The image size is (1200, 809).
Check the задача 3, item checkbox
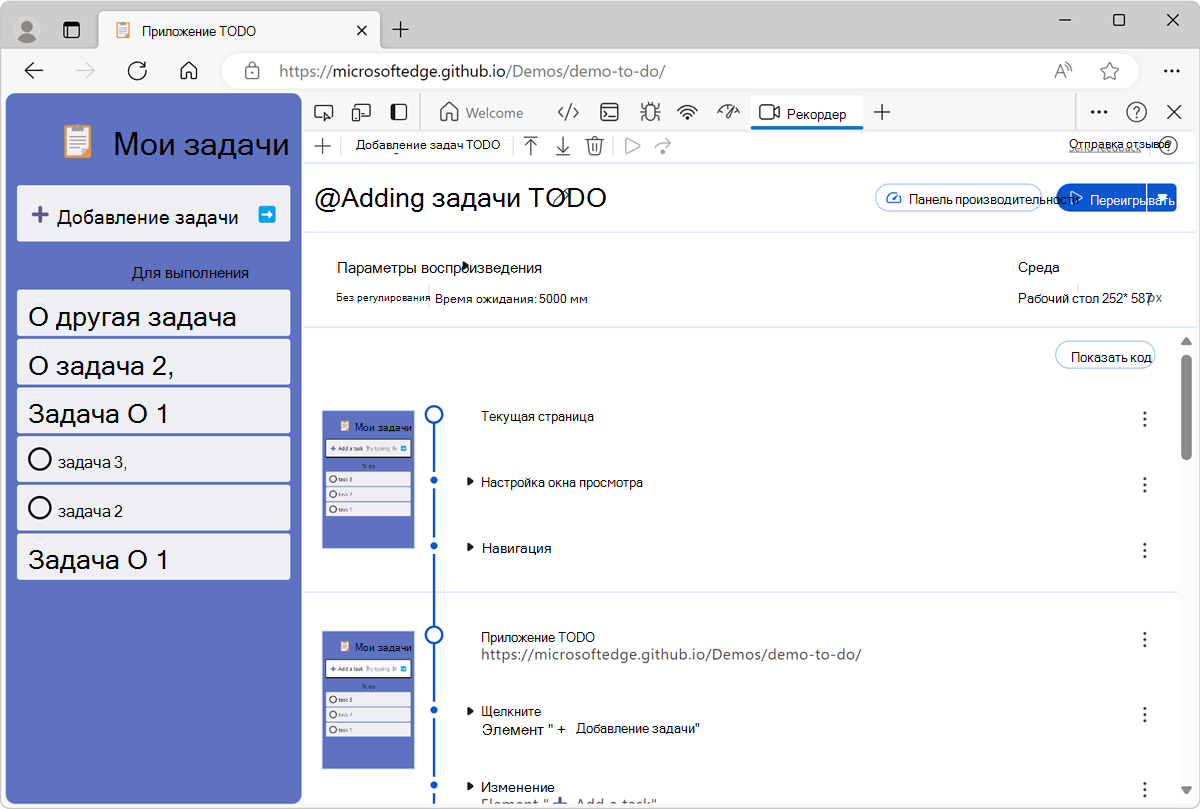coord(40,459)
